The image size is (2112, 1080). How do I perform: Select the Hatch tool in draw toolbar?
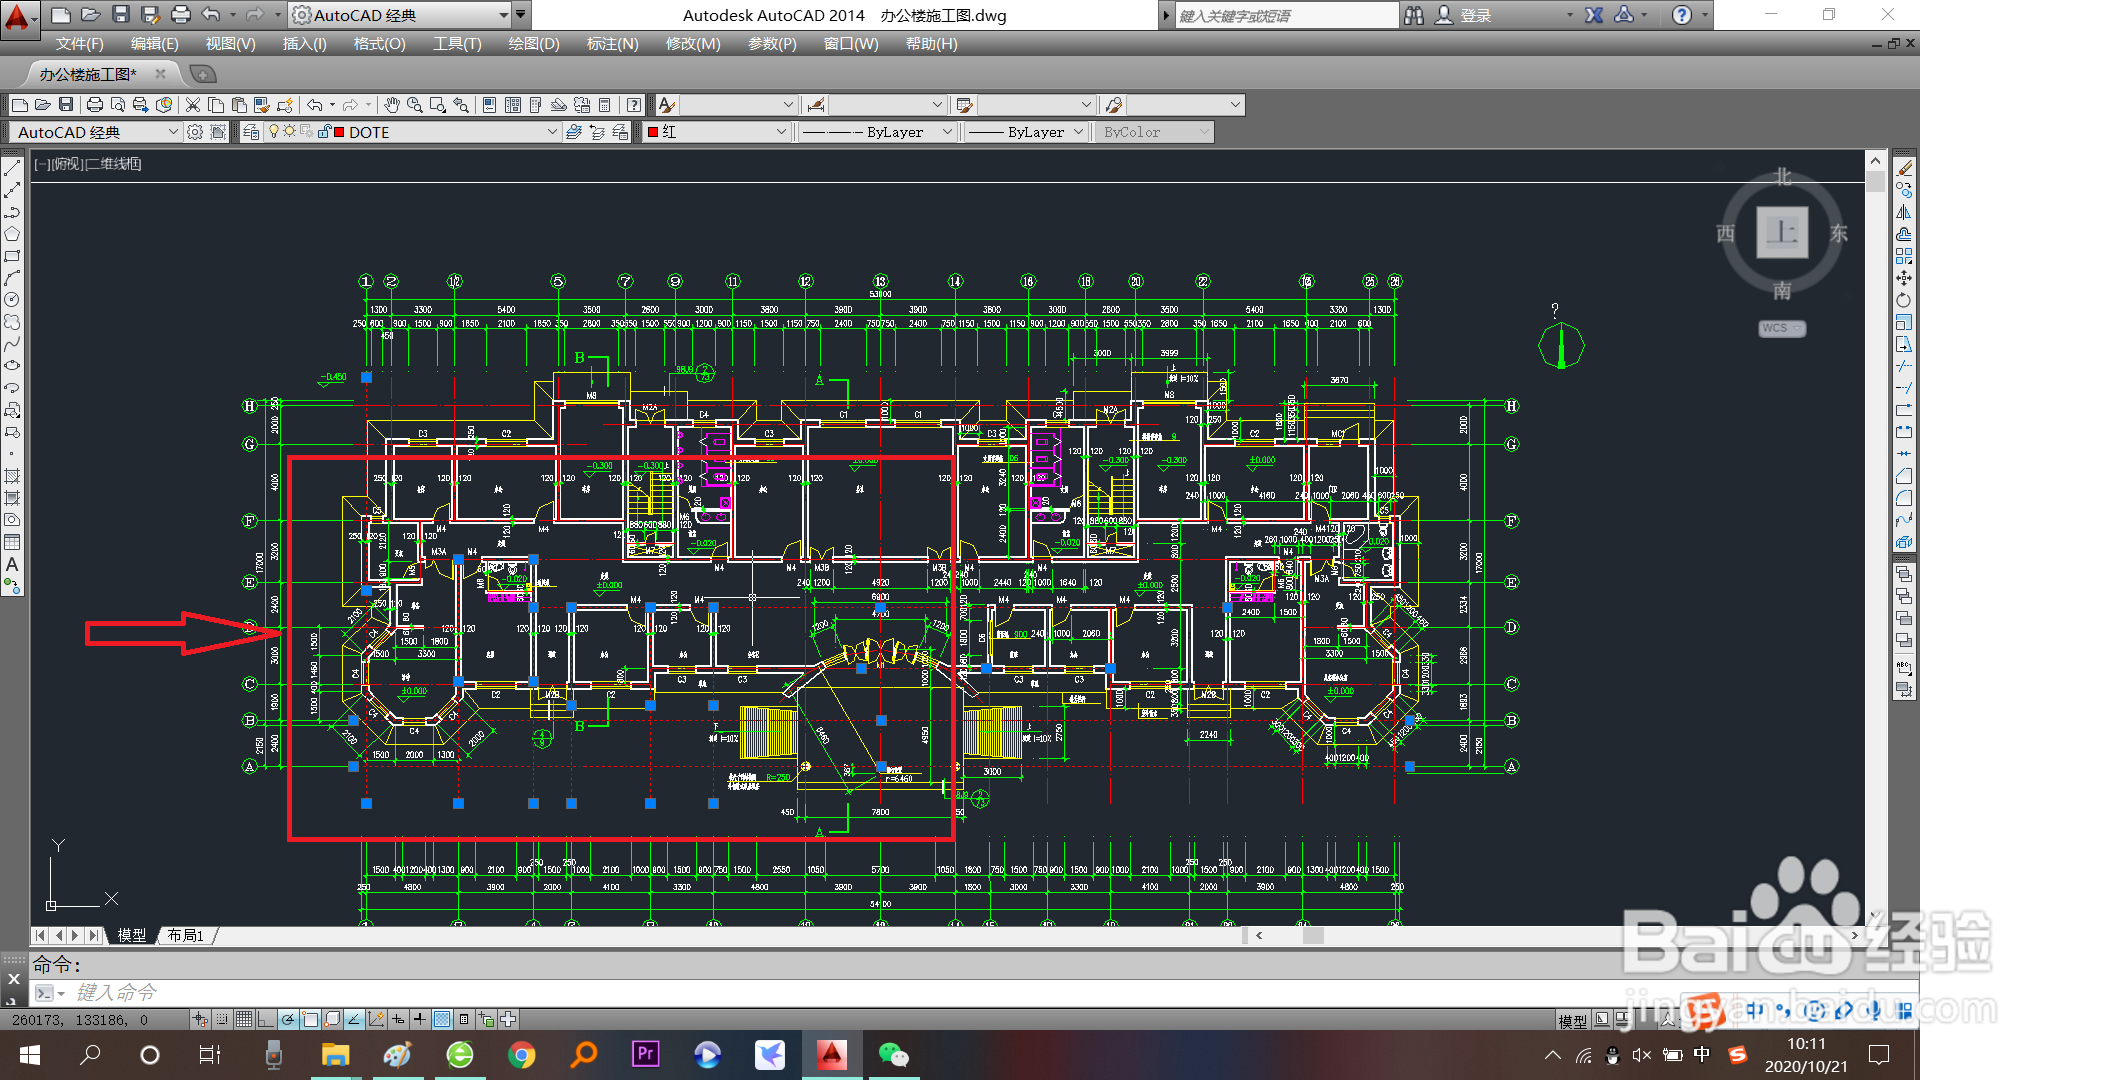point(12,476)
